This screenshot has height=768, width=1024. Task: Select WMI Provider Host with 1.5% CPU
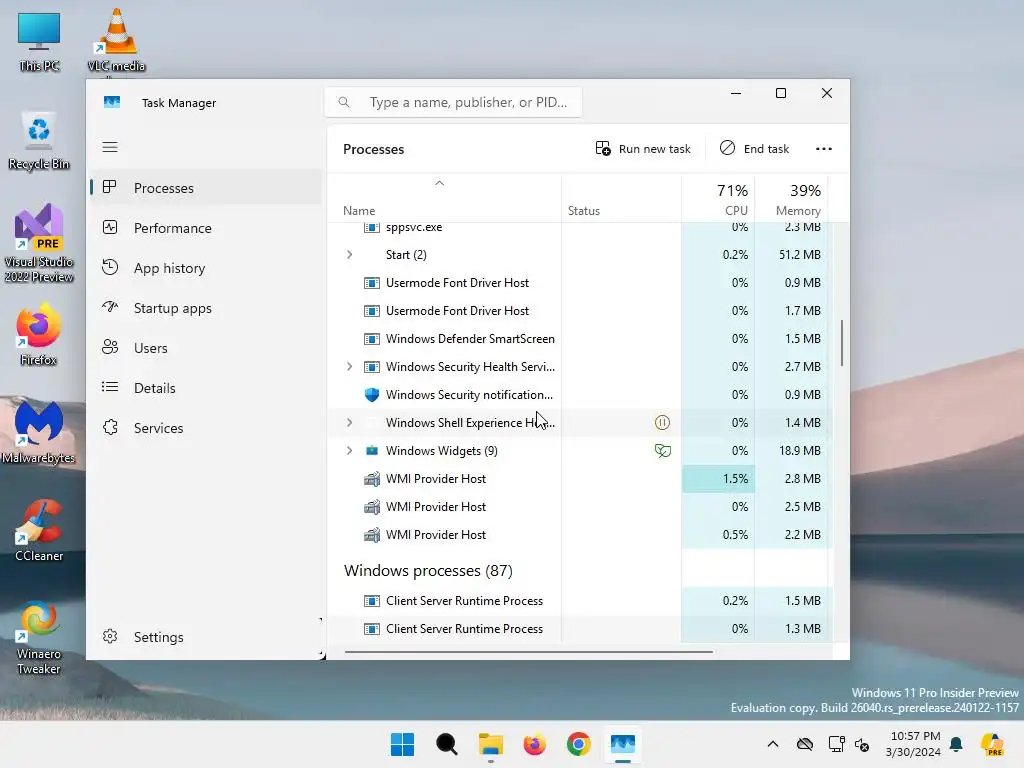coord(579,479)
